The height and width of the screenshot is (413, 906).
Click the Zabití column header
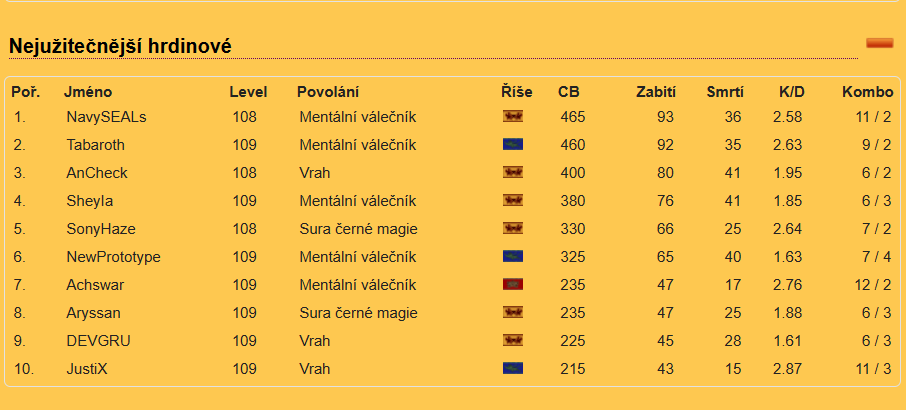[x=656, y=92]
